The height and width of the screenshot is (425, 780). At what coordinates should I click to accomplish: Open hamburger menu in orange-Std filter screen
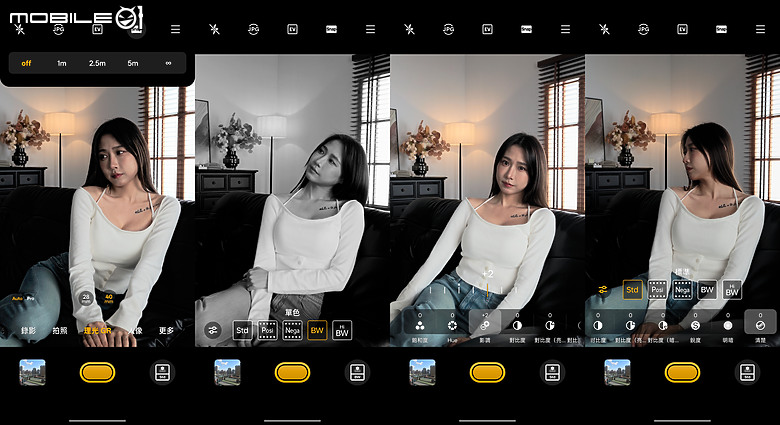point(760,29)
